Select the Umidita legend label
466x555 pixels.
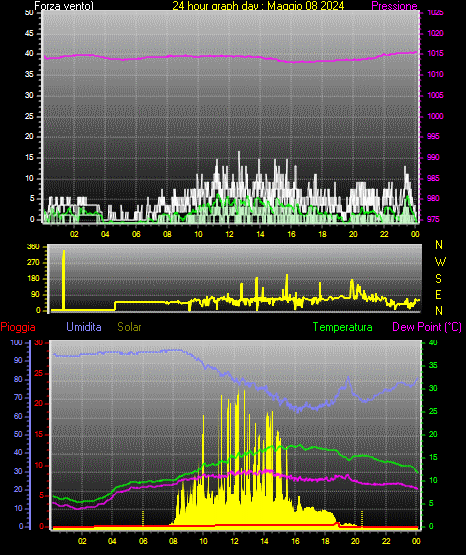tap(84, 326)
